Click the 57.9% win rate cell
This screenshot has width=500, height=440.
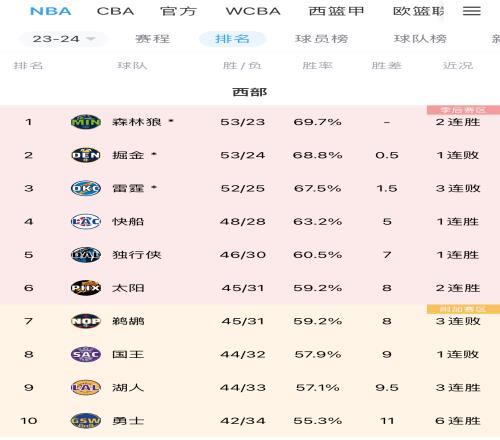317,354
